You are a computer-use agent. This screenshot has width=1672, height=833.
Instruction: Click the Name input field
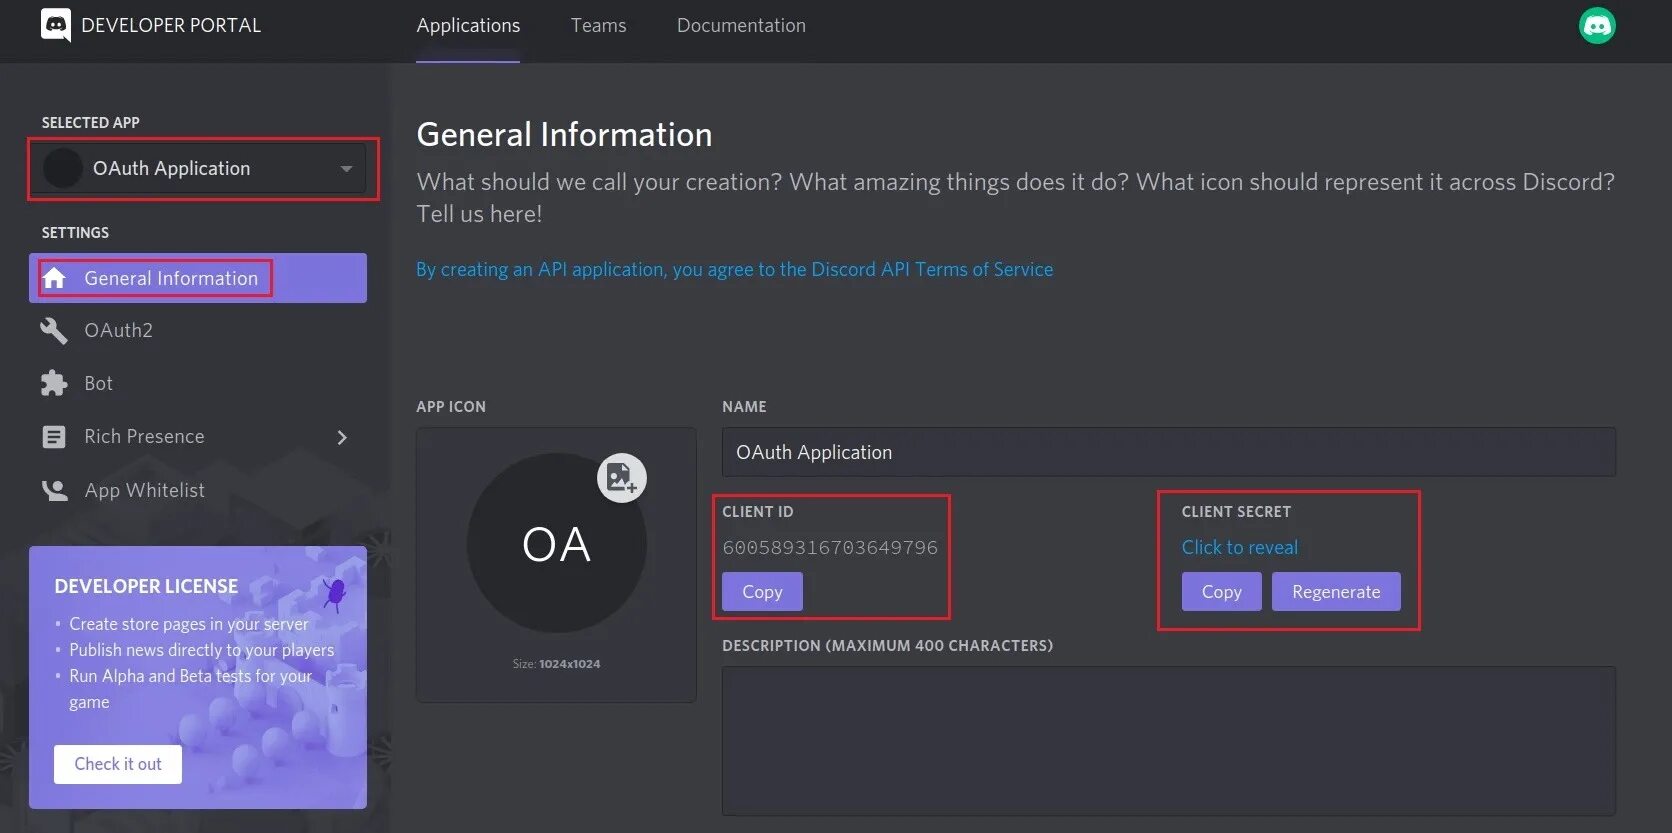click(x=1169, y=452)
